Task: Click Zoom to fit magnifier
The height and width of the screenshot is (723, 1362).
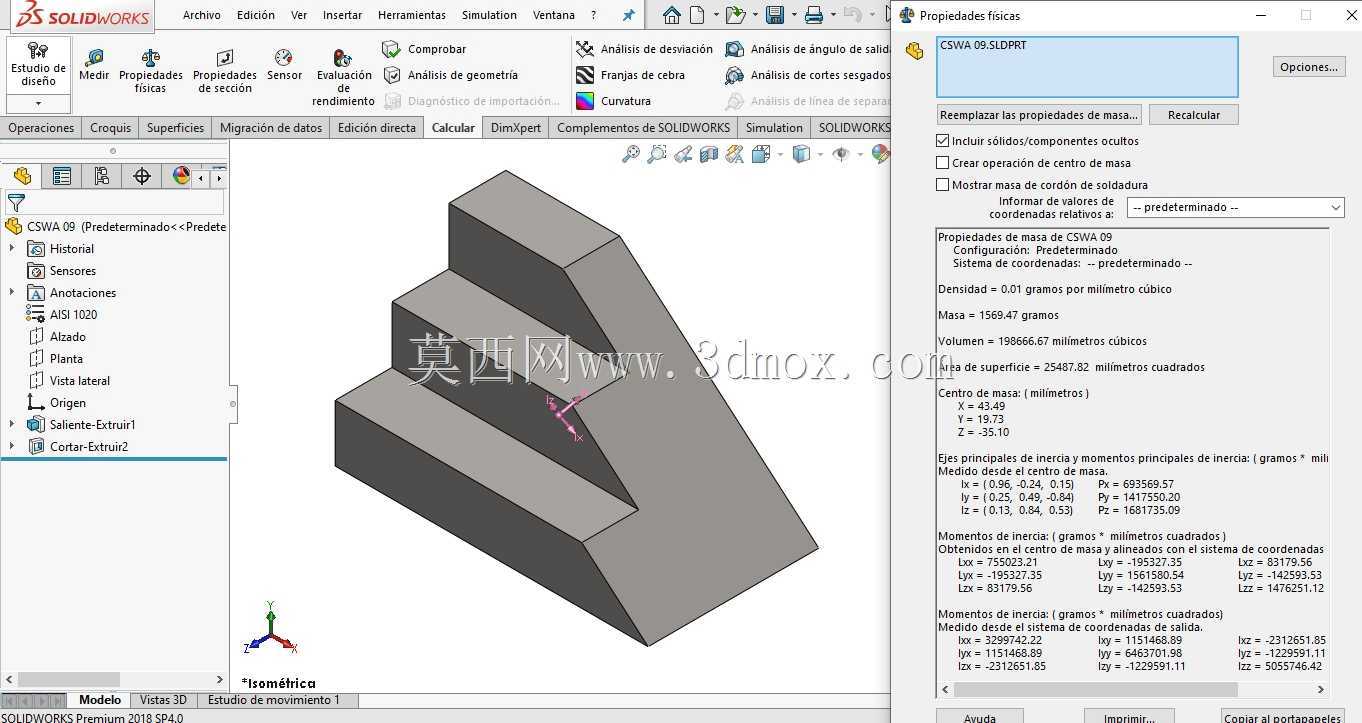Action: tap(631, 154)
